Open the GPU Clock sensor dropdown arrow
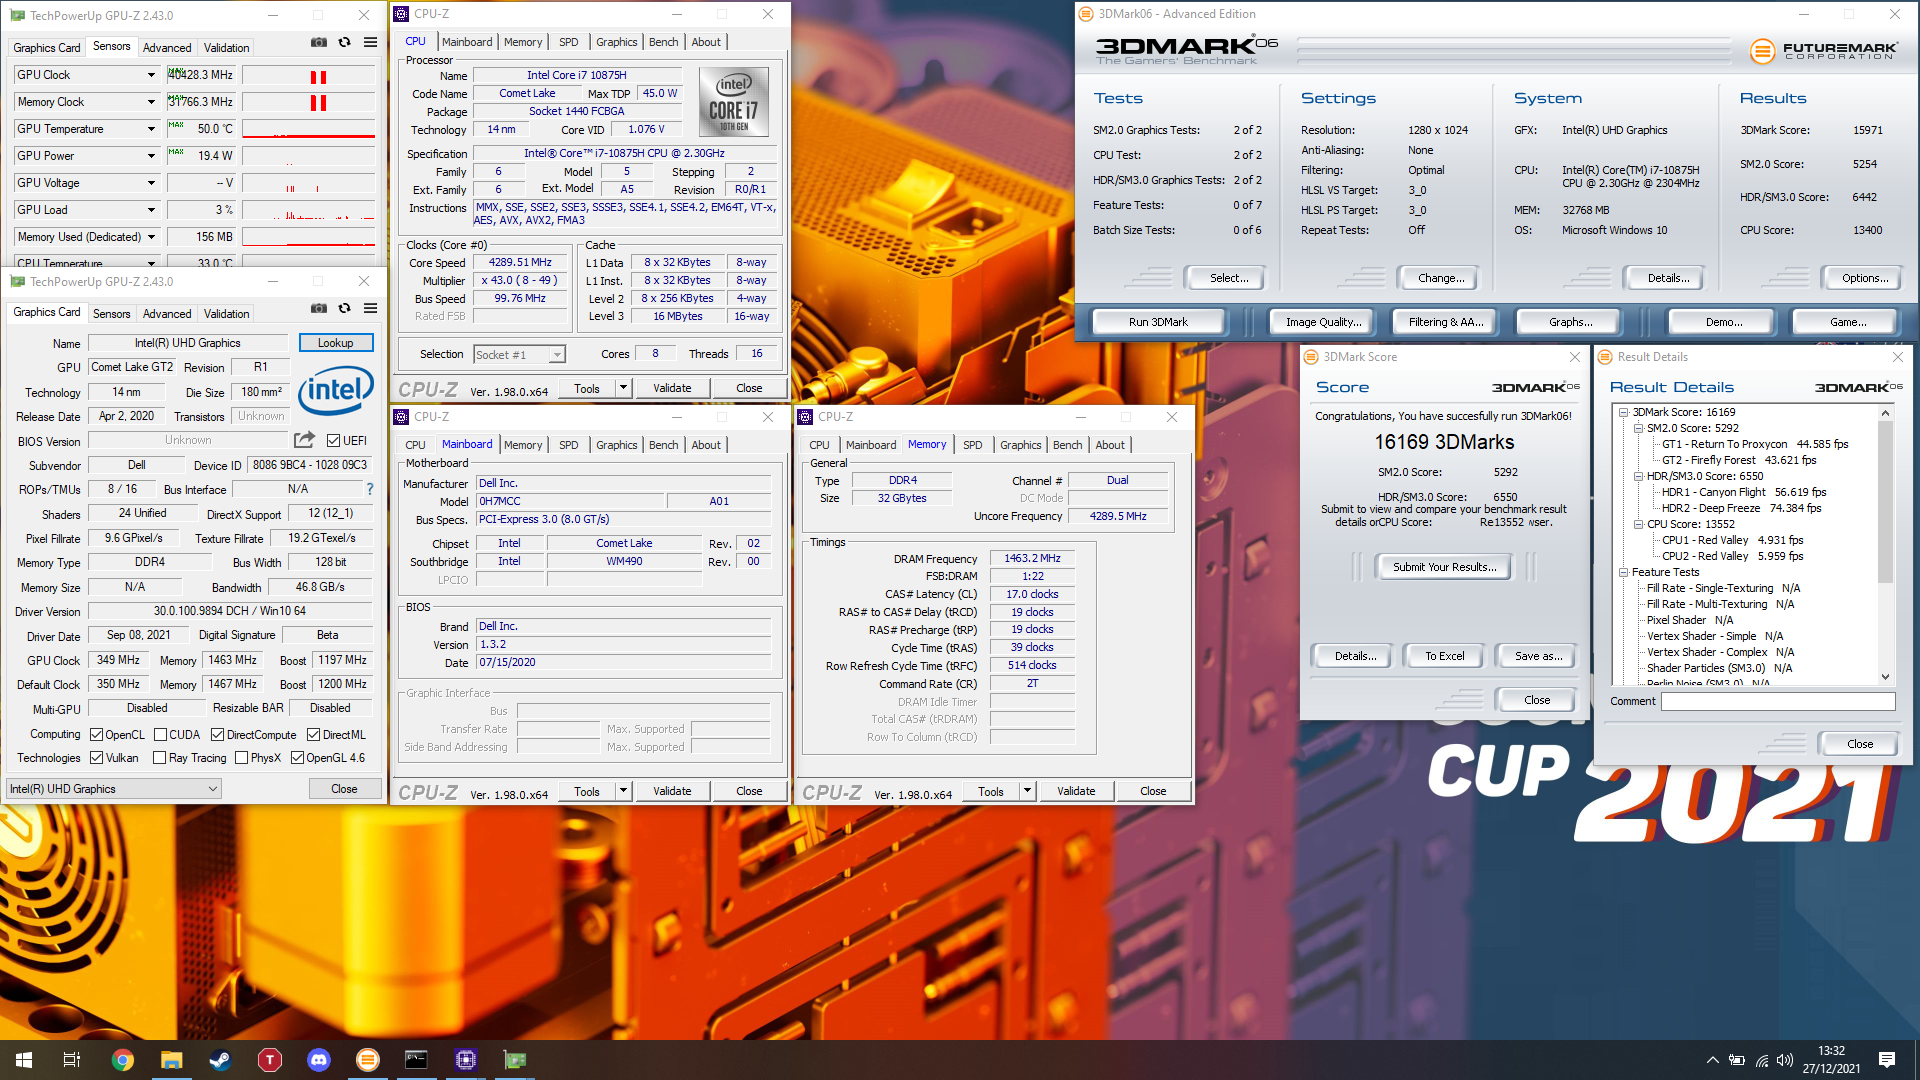 point(151,75)
